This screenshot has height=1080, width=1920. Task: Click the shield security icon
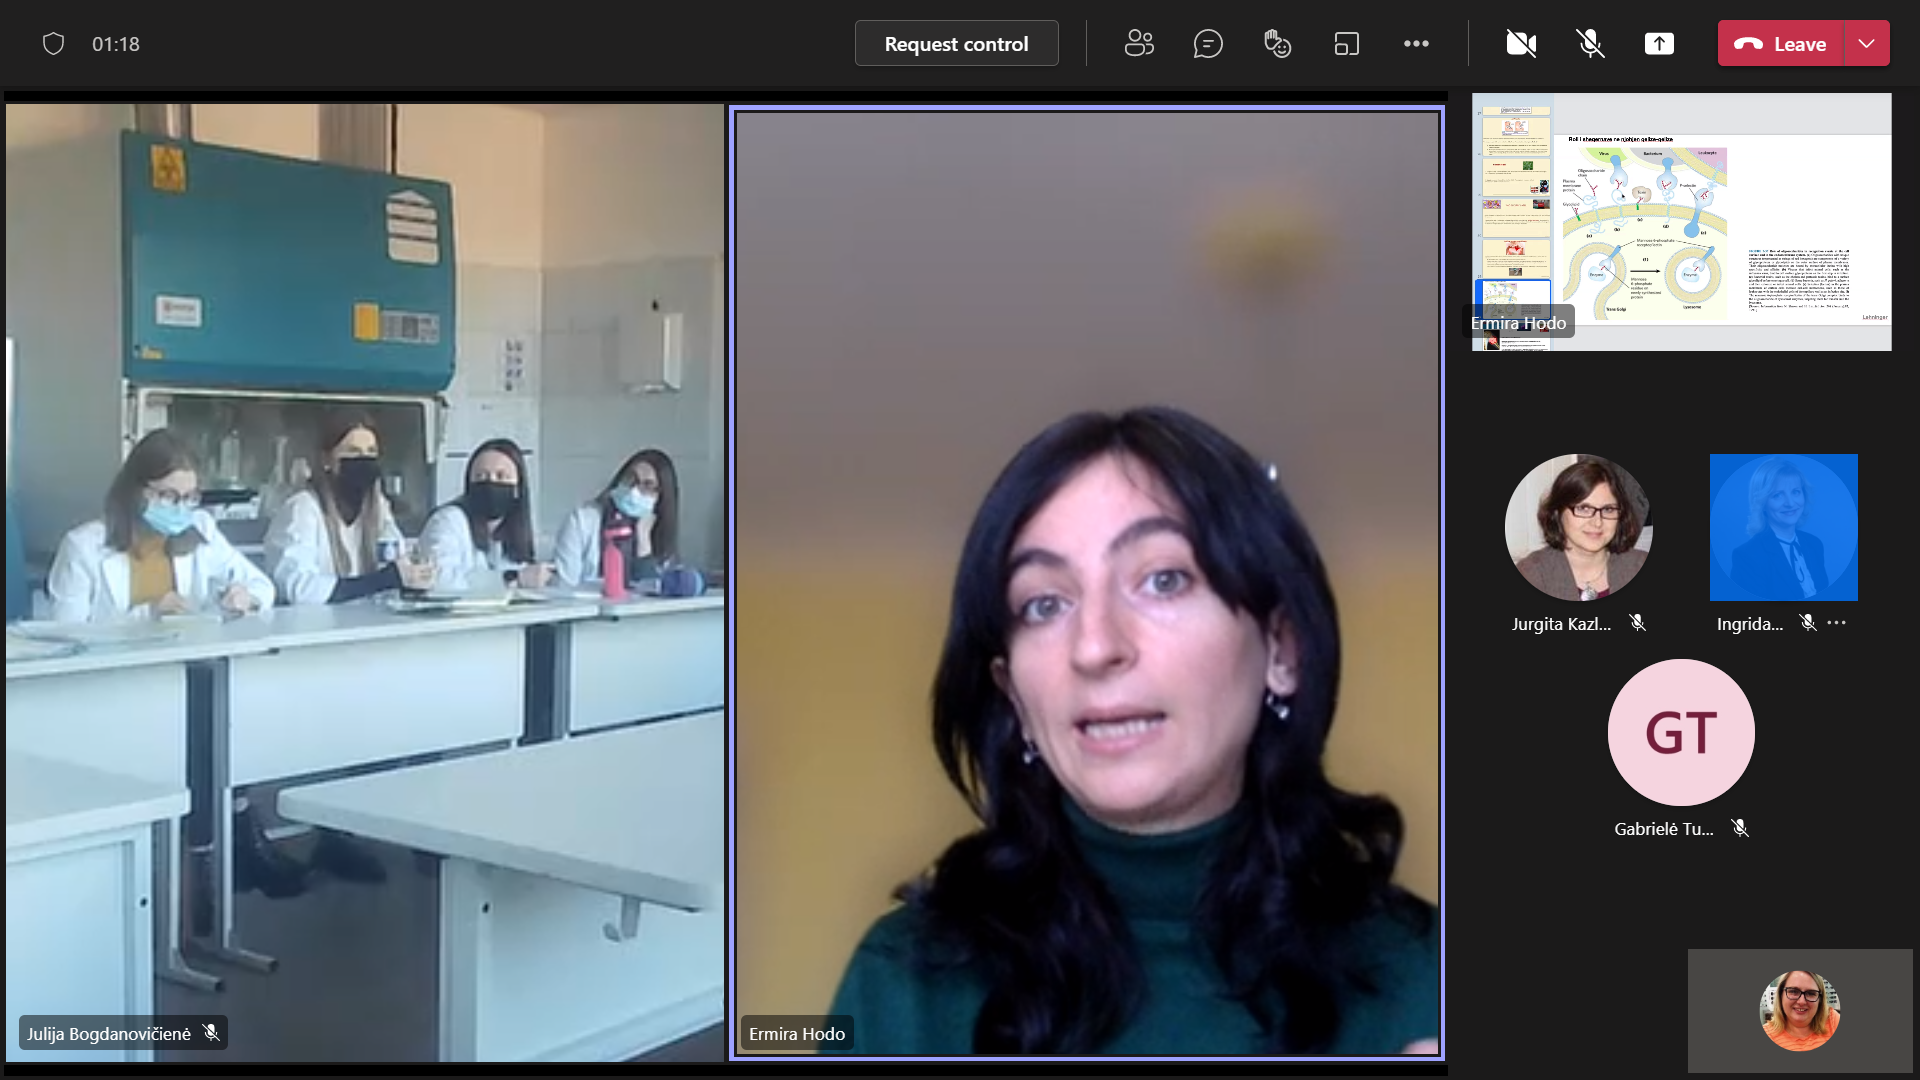(x=54, y=44)
